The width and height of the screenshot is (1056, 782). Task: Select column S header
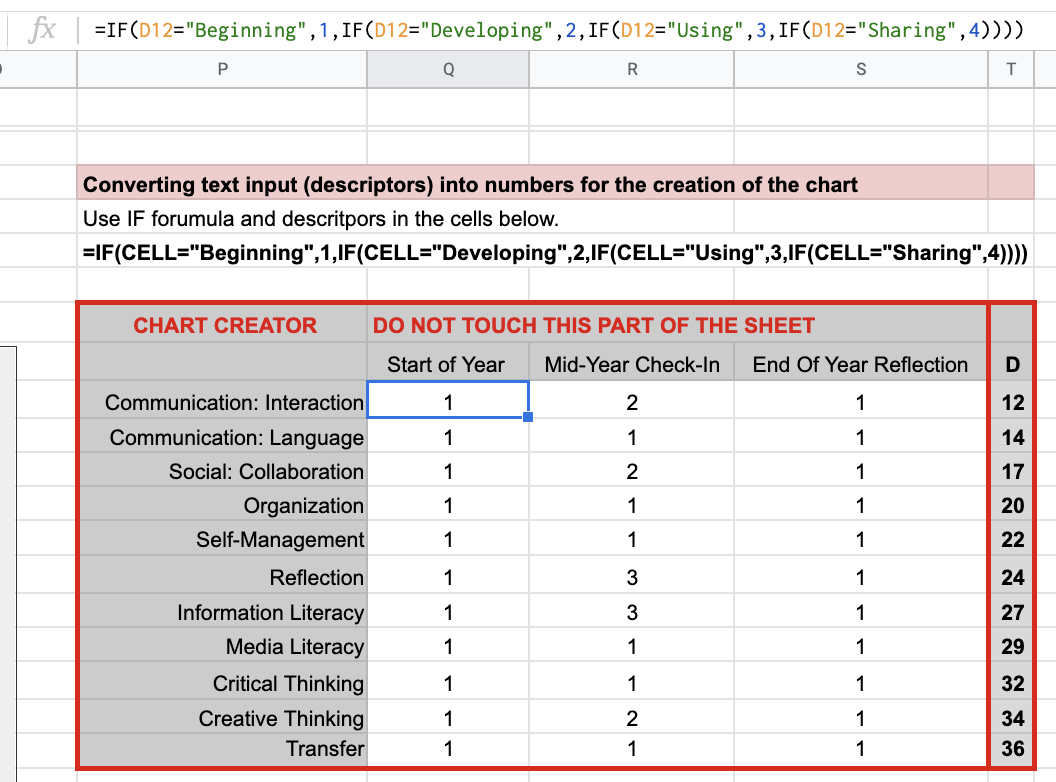(x=861, y=69)
